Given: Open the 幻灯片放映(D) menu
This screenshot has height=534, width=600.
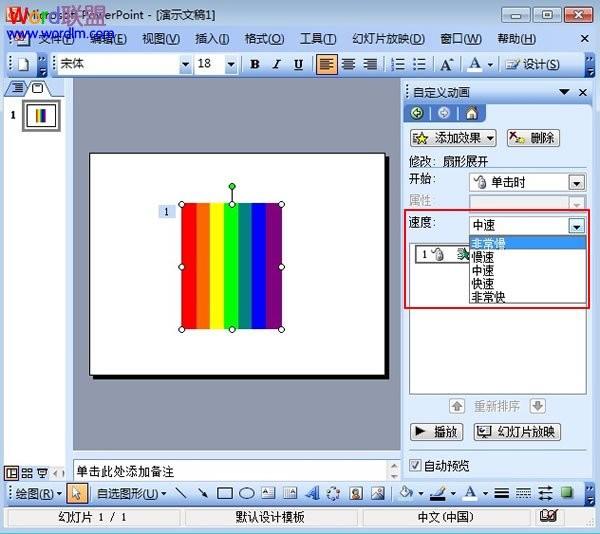Looking at the screenshot, I should (x=388, y=39).
